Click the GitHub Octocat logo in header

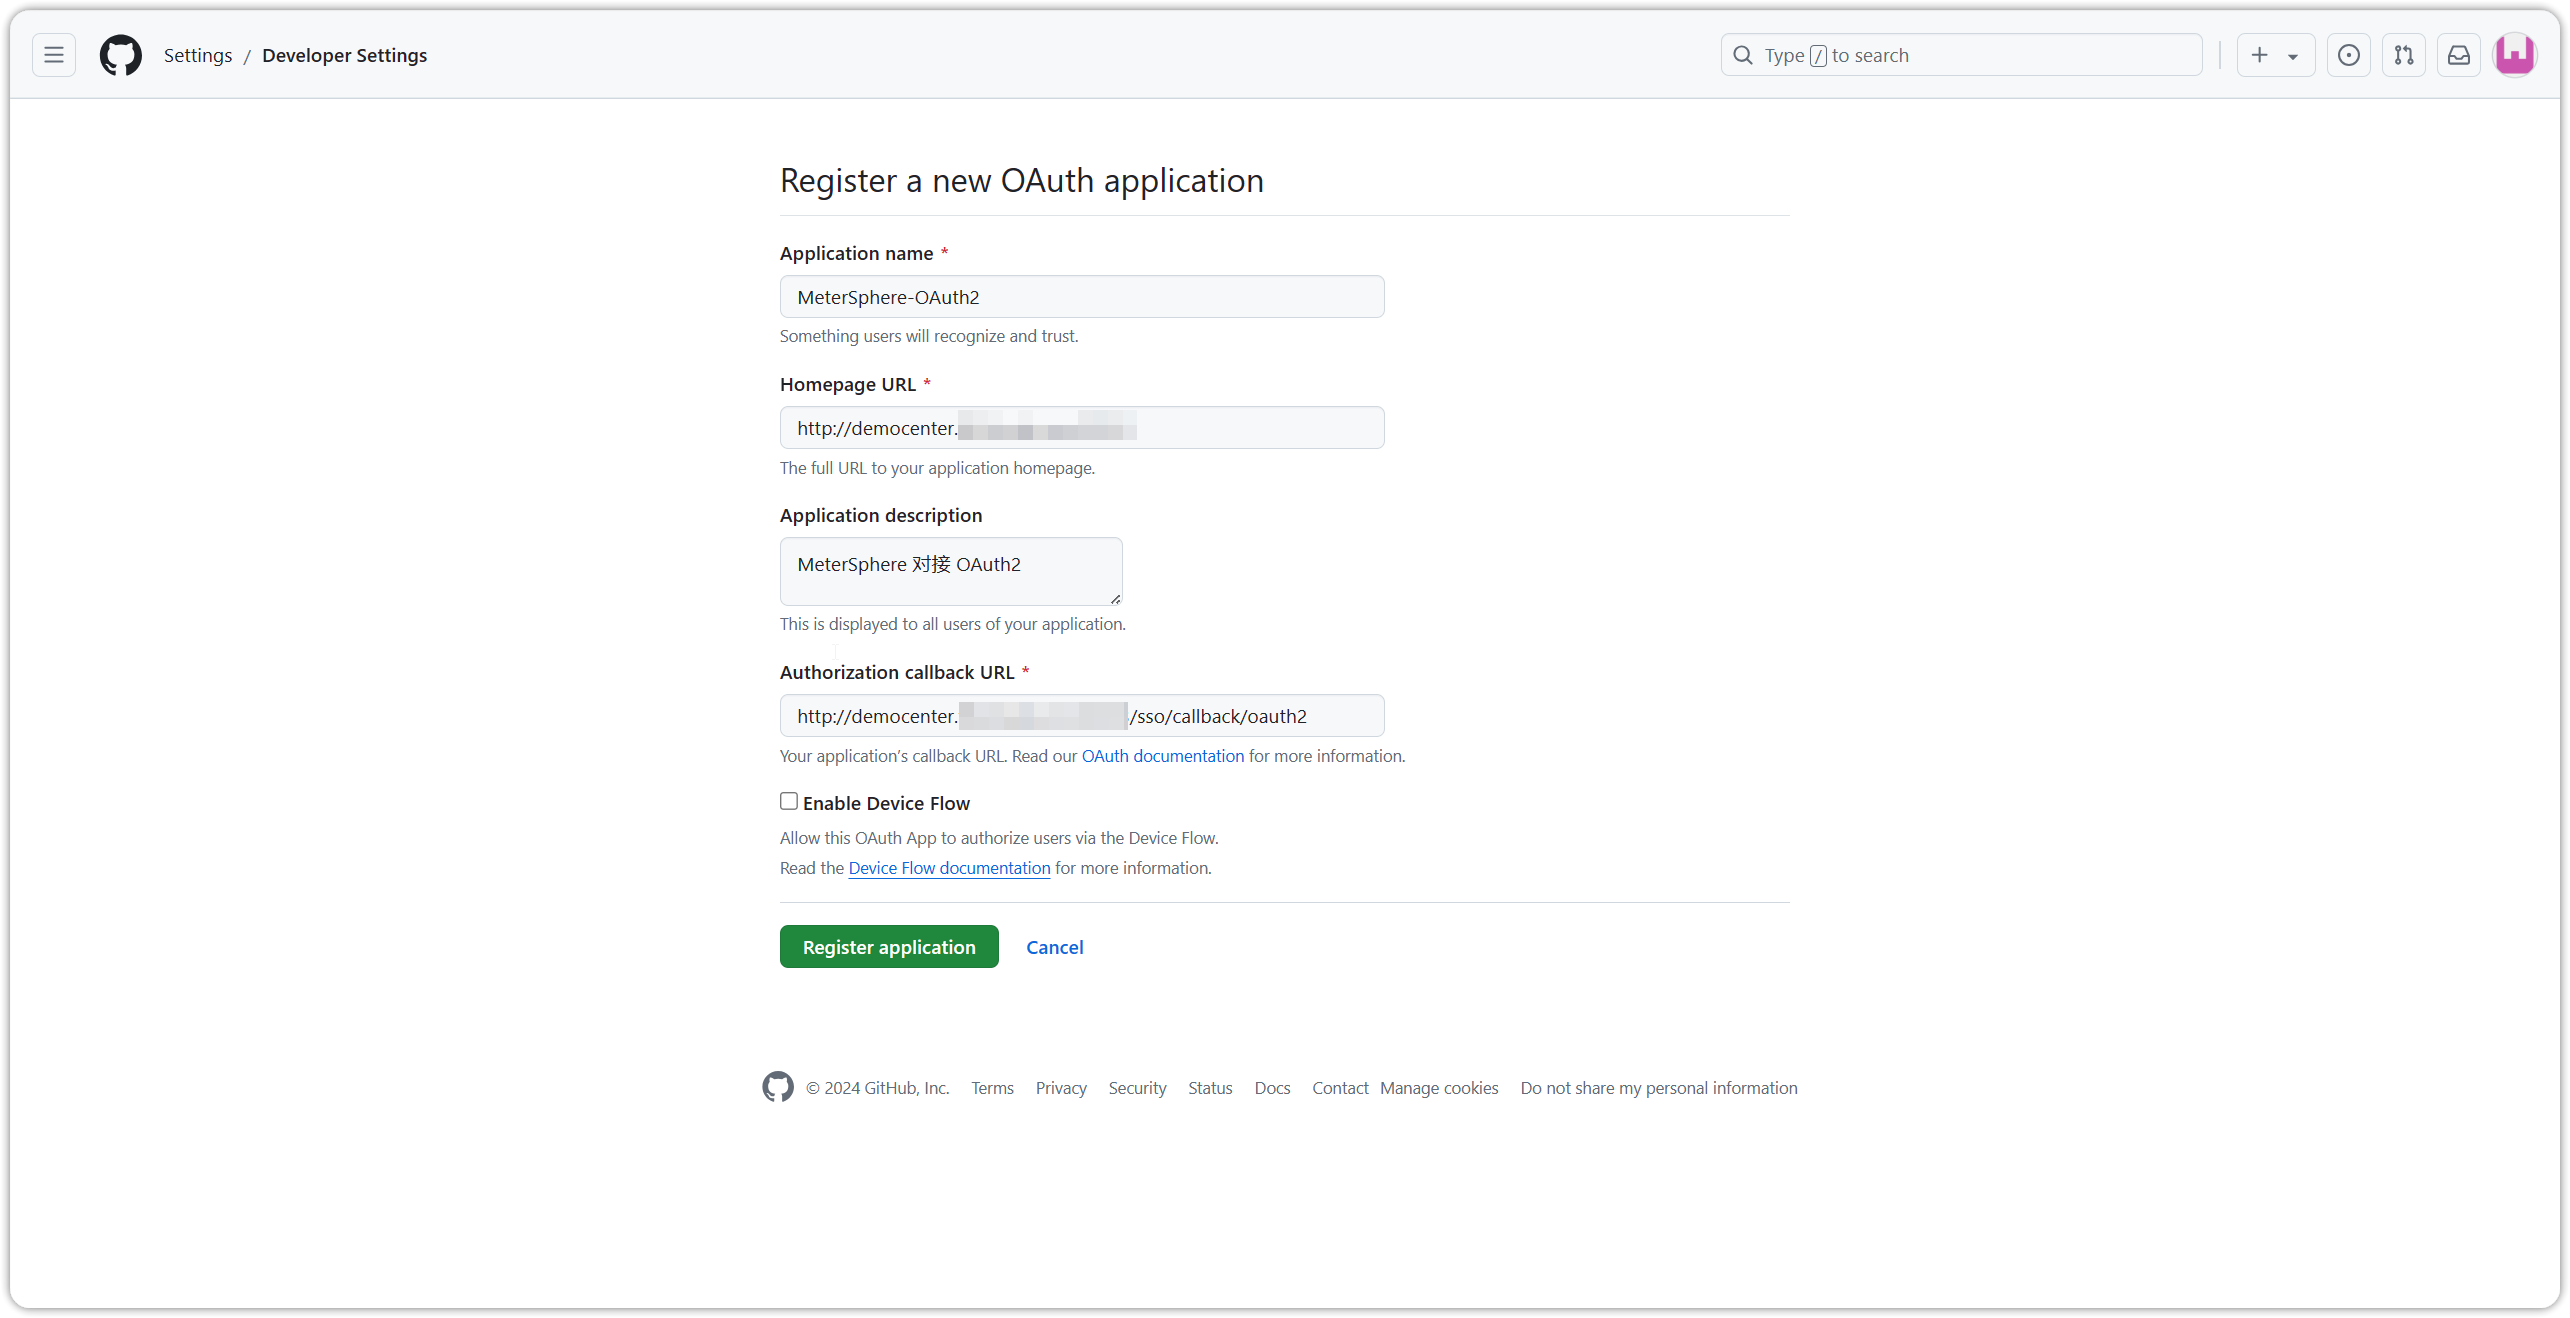pyautogui.click(x=120, y=55)
